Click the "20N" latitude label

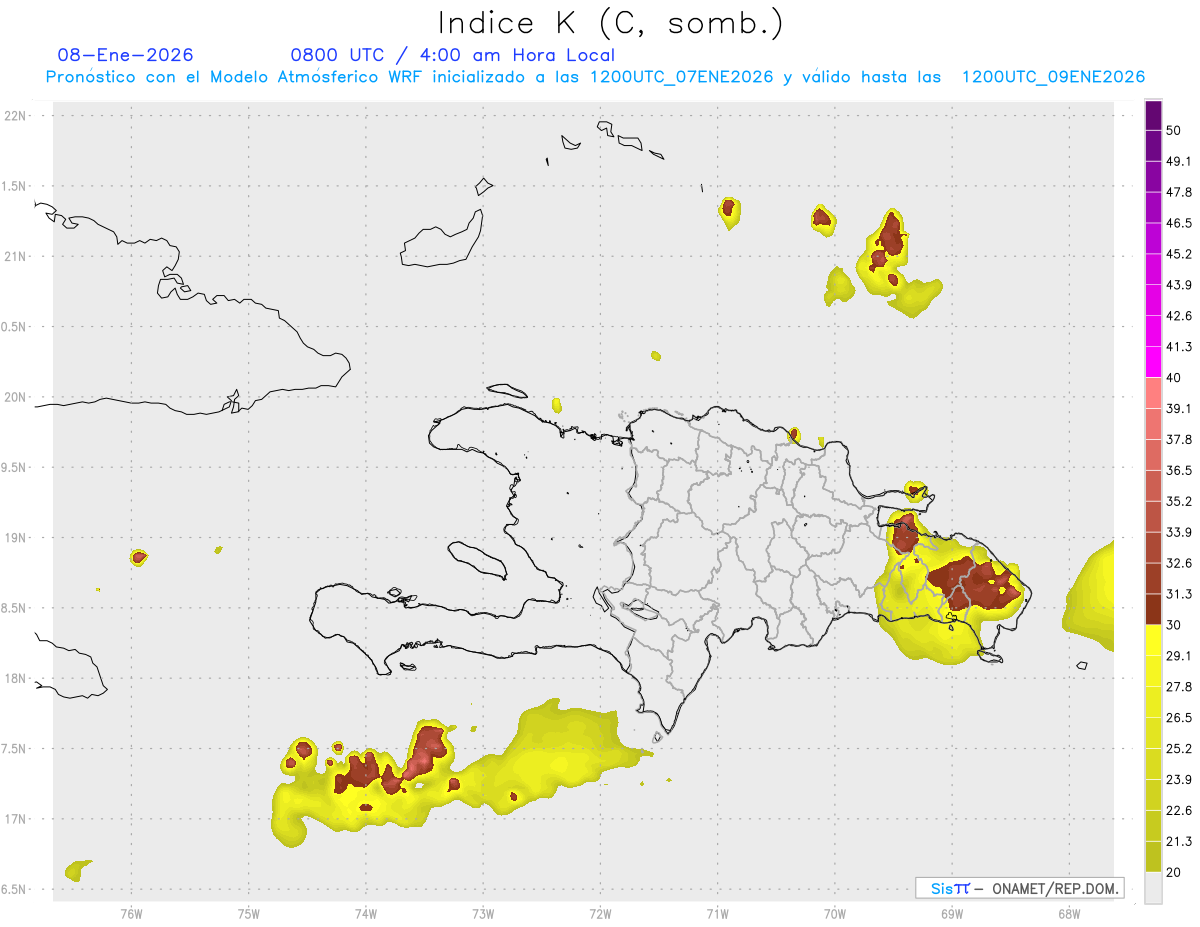click(x=15, y=397)
